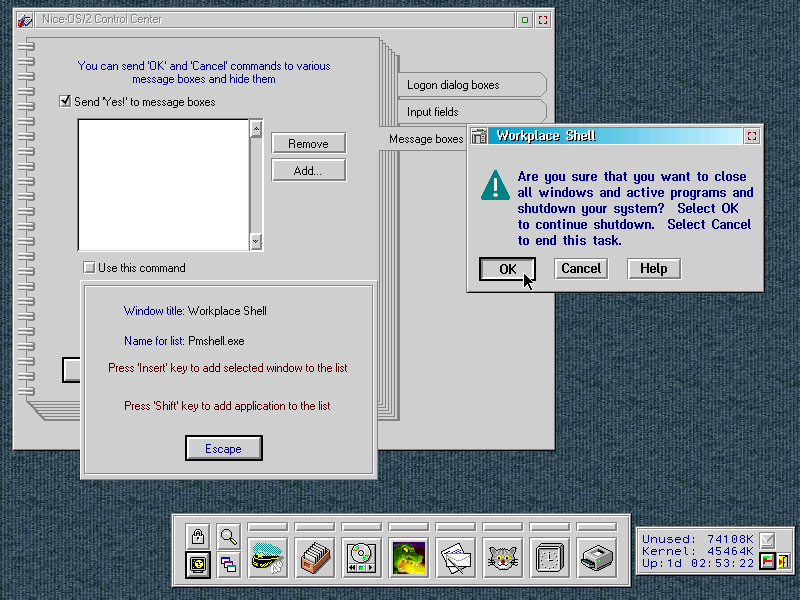This screenshot has height=600, width=800.
Task: Open the Find magnifier icon in LaunchPad
Action: (x=229, y=536)
